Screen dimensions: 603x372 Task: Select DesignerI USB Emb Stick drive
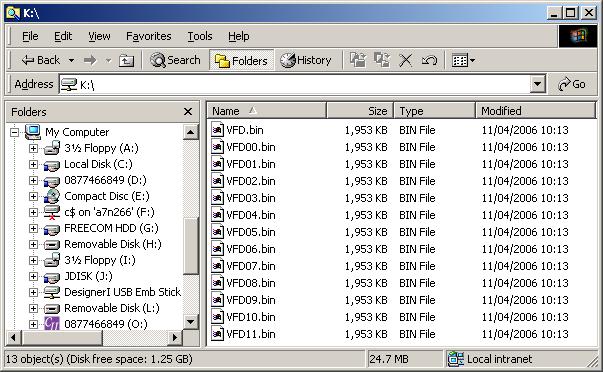pyautogui.click(x=122, y=292)
